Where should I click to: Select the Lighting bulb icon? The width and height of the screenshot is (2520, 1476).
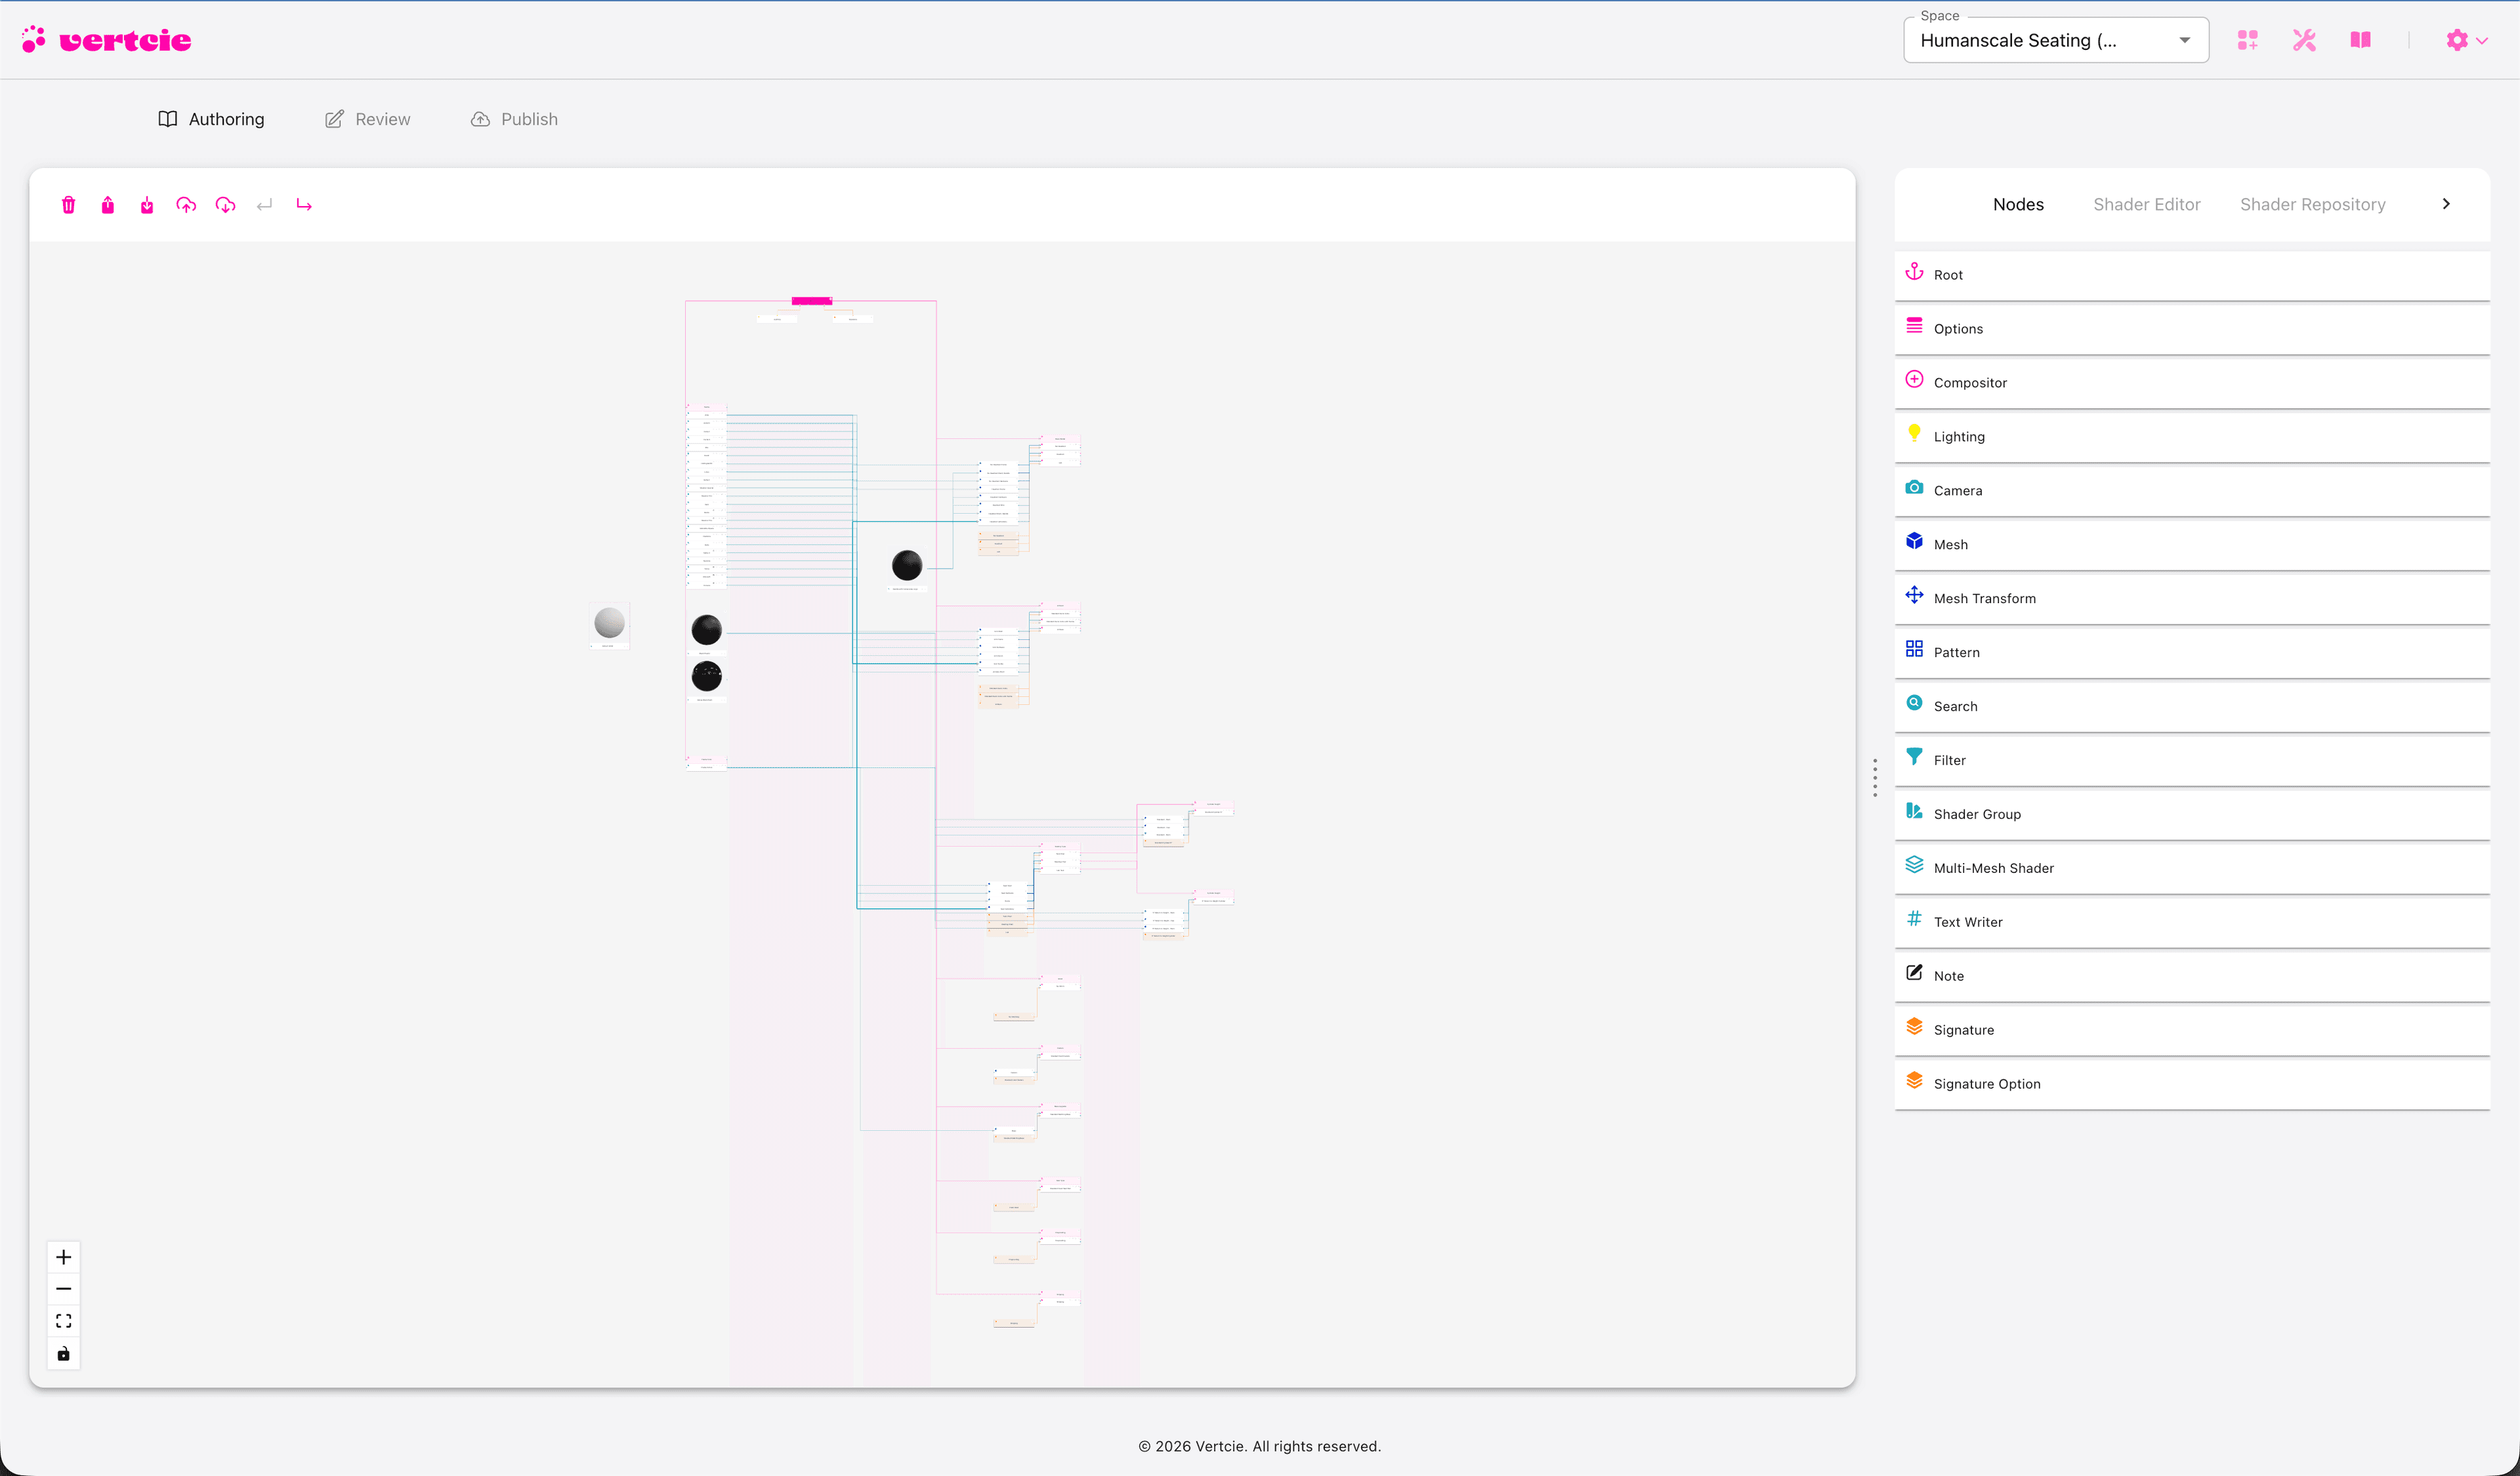click(x=1914, y=434)
